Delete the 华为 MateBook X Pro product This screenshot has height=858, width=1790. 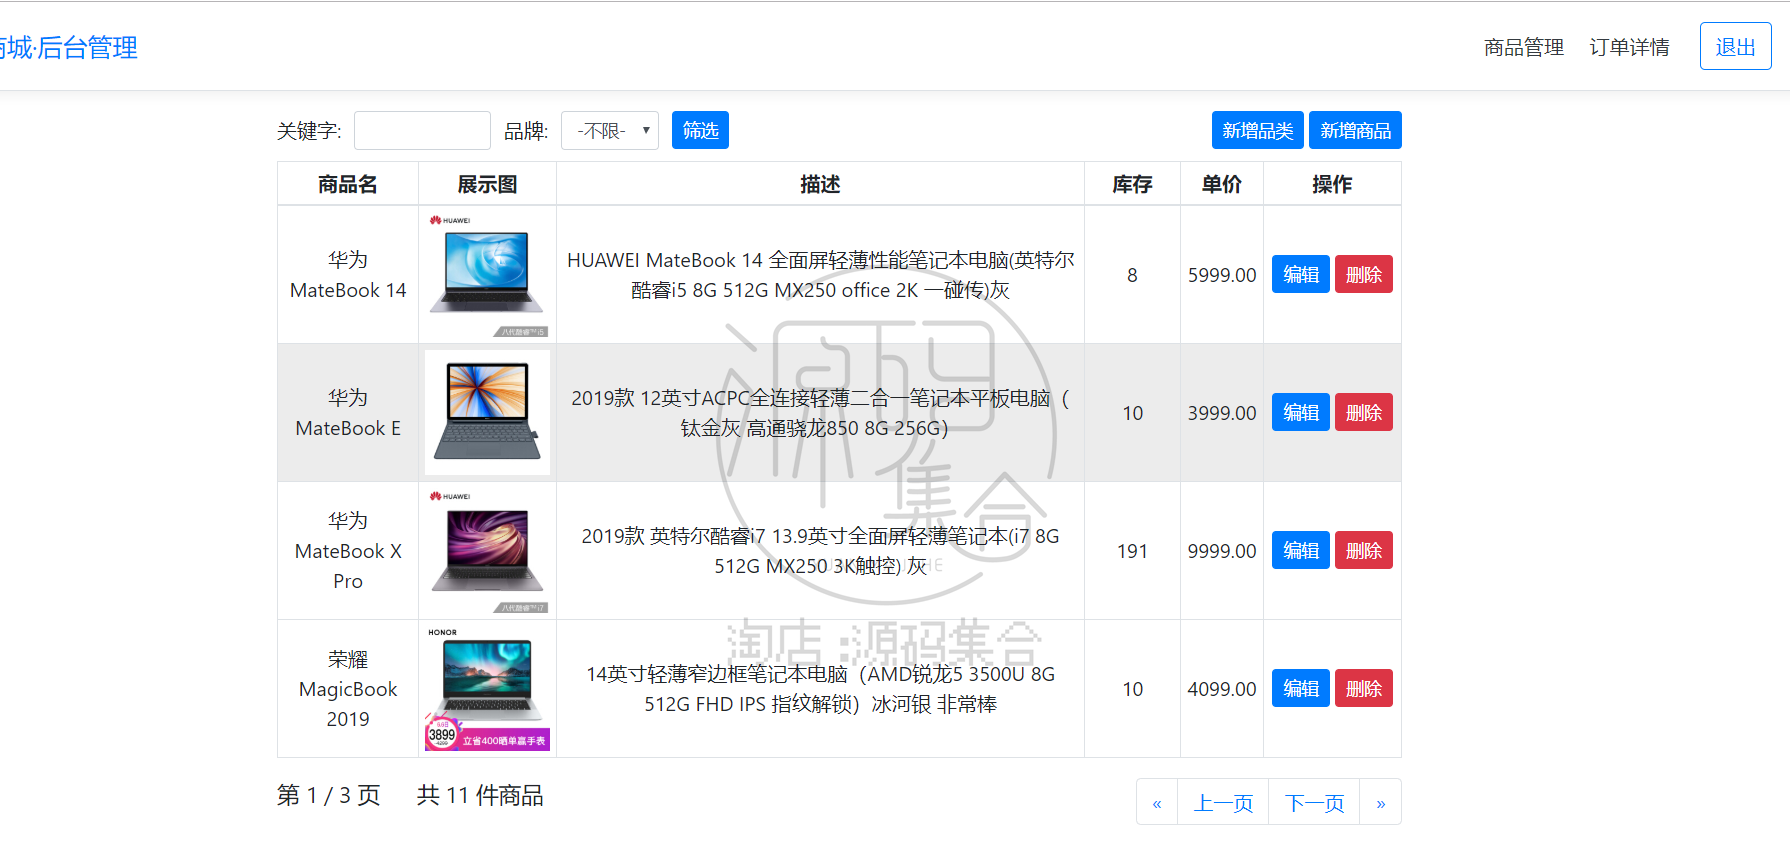click(x=1363, y=550)
